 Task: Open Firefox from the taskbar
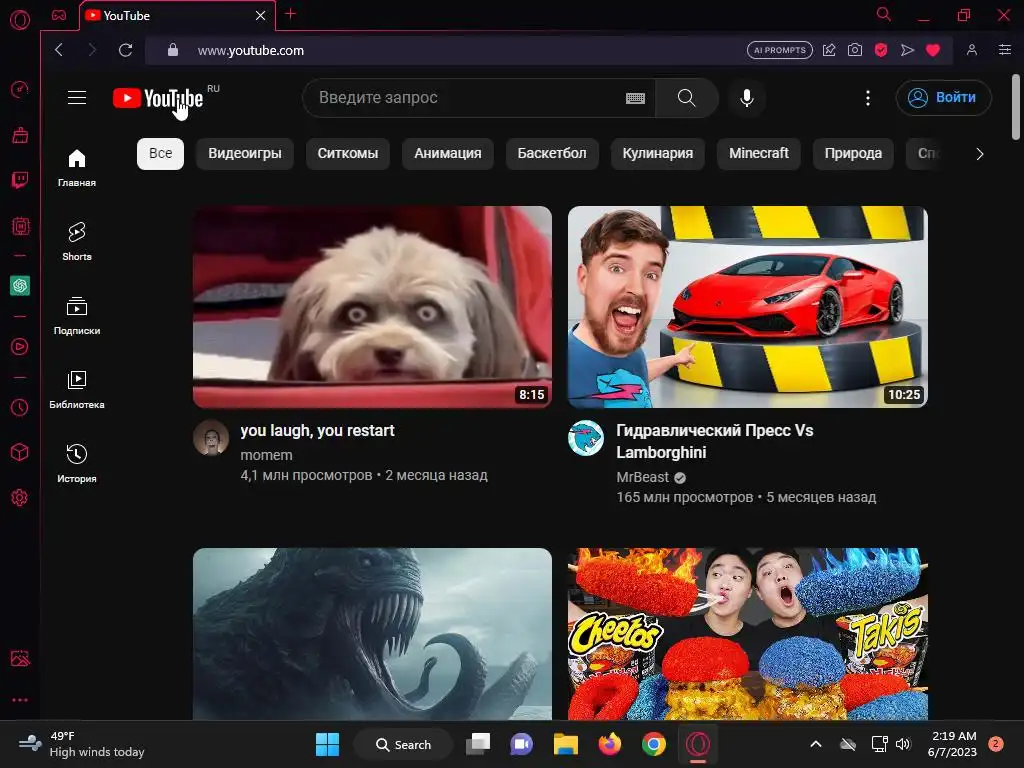pos(609,744)
